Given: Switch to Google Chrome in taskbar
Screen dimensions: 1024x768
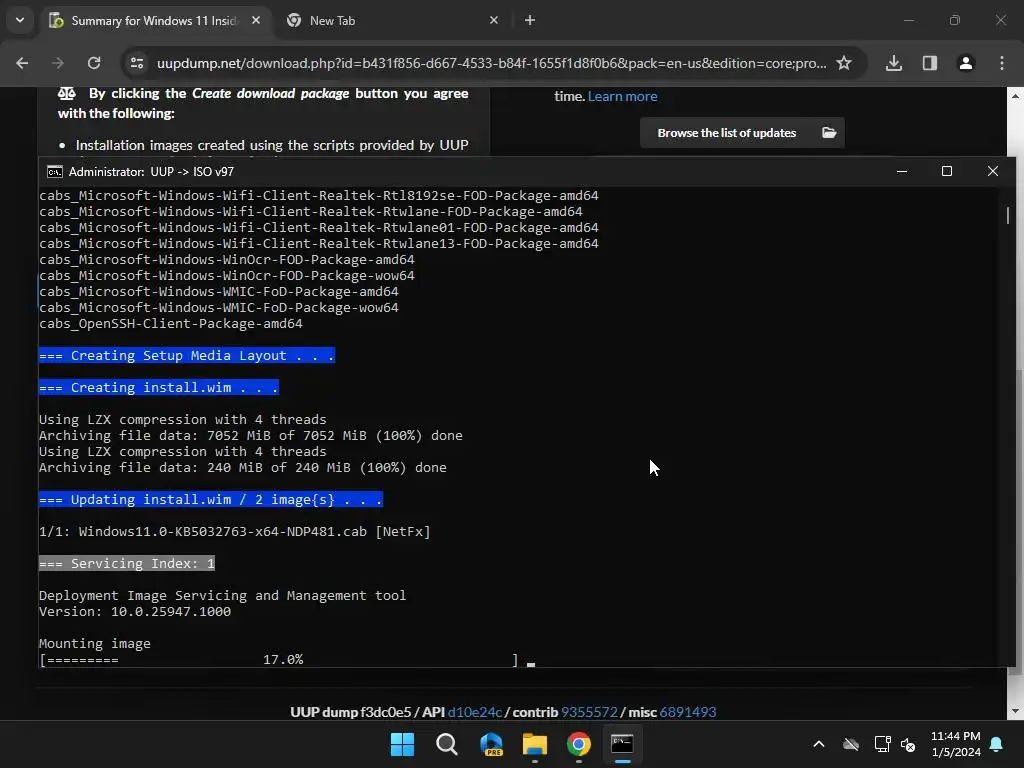Looking at the screenshot, I should point(579,744).
